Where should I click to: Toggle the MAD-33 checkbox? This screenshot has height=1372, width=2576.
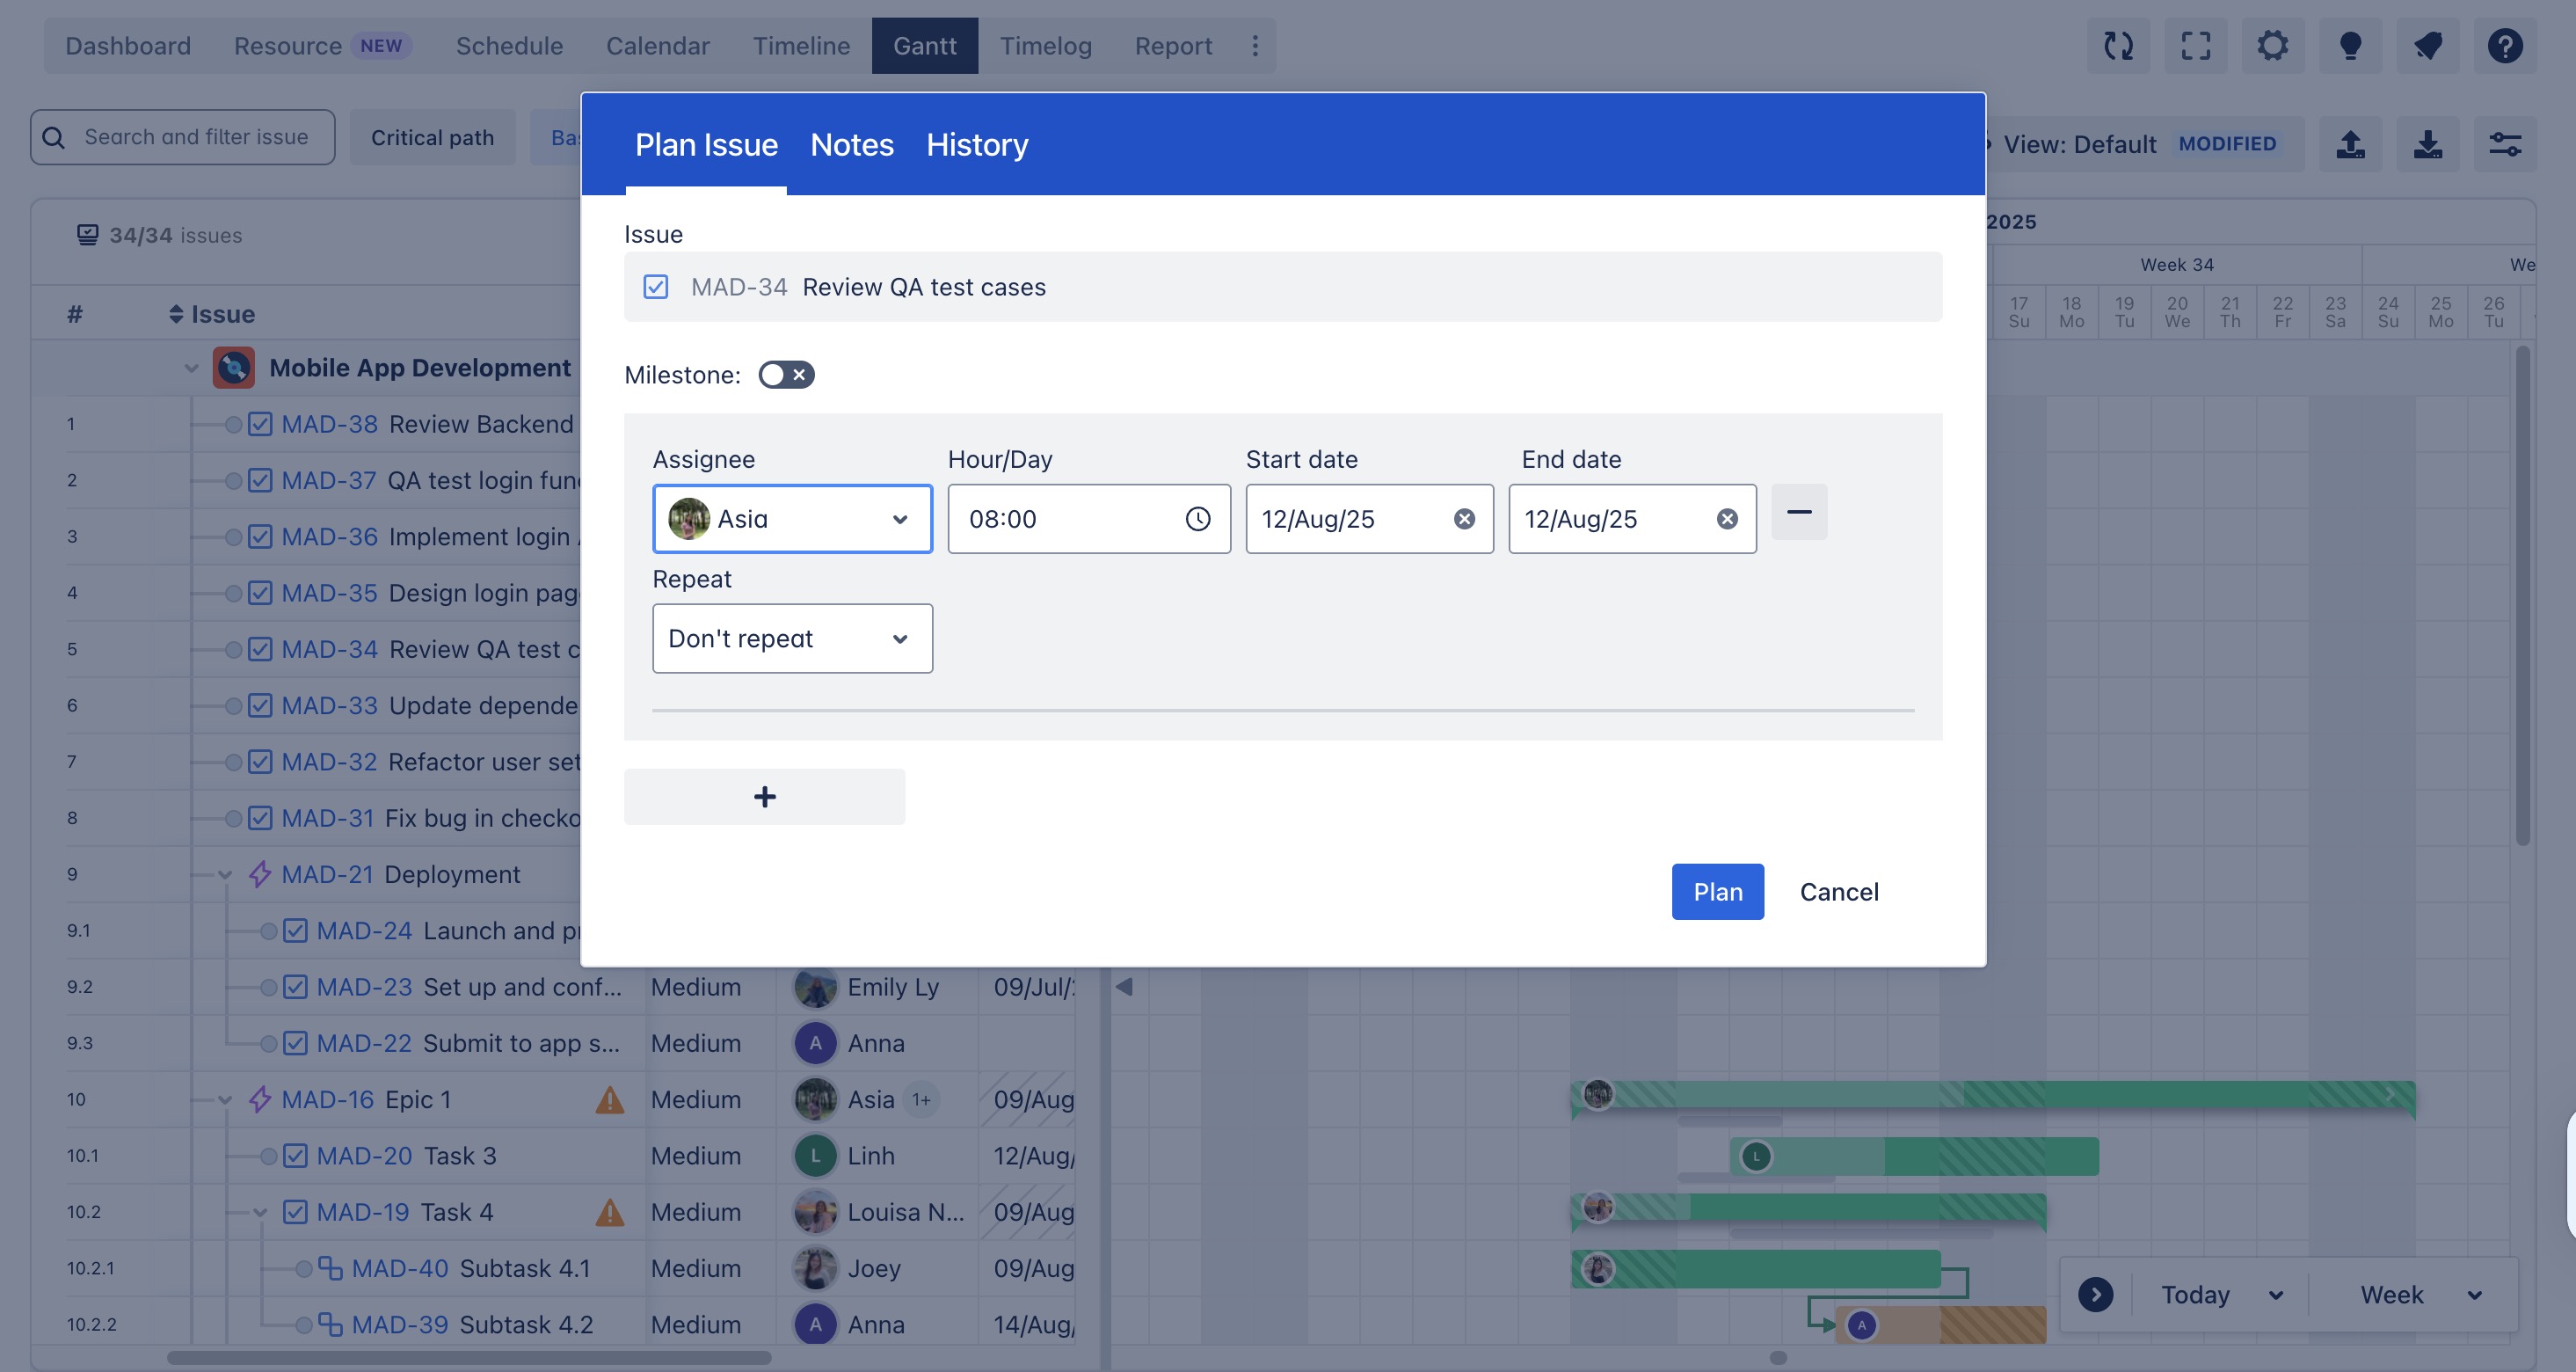coord(260,705)
